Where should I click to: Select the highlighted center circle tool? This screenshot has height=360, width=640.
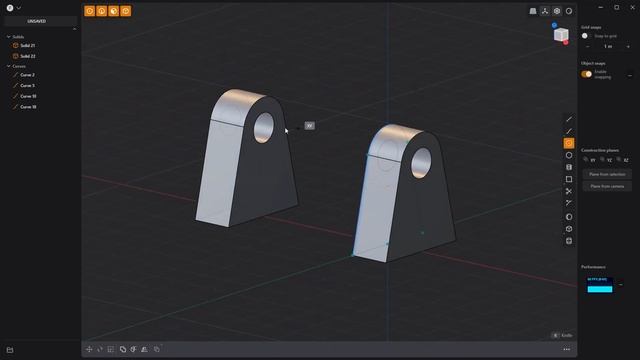[x=569, y=143]
